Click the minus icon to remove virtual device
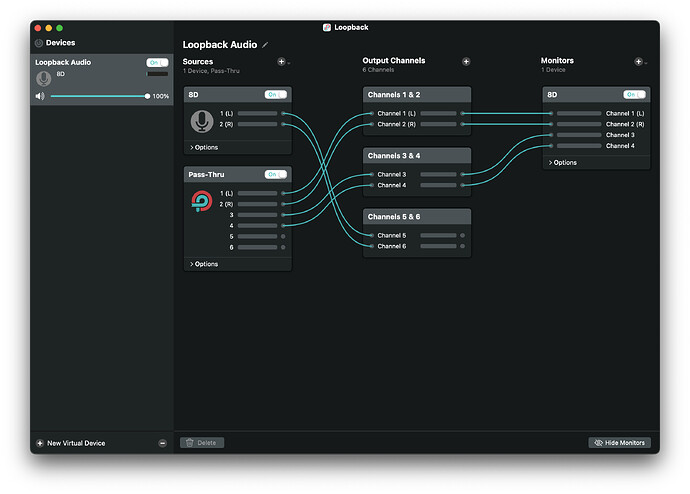The width and height of the screenshot is (690, 494). point(162,443)
